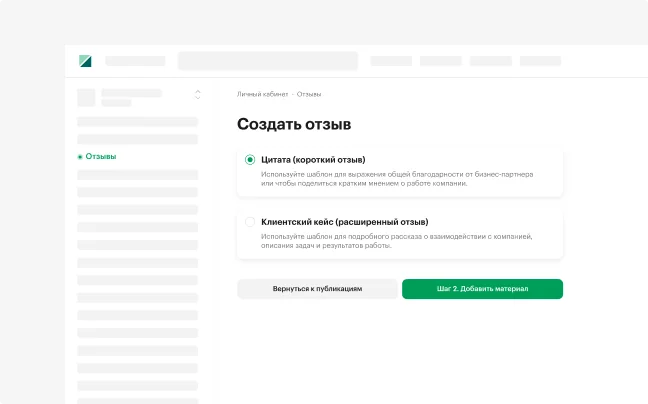Click the Клиентский кейс card description text
The width and height of the screenshot is (648, 404).
(396, 241)
